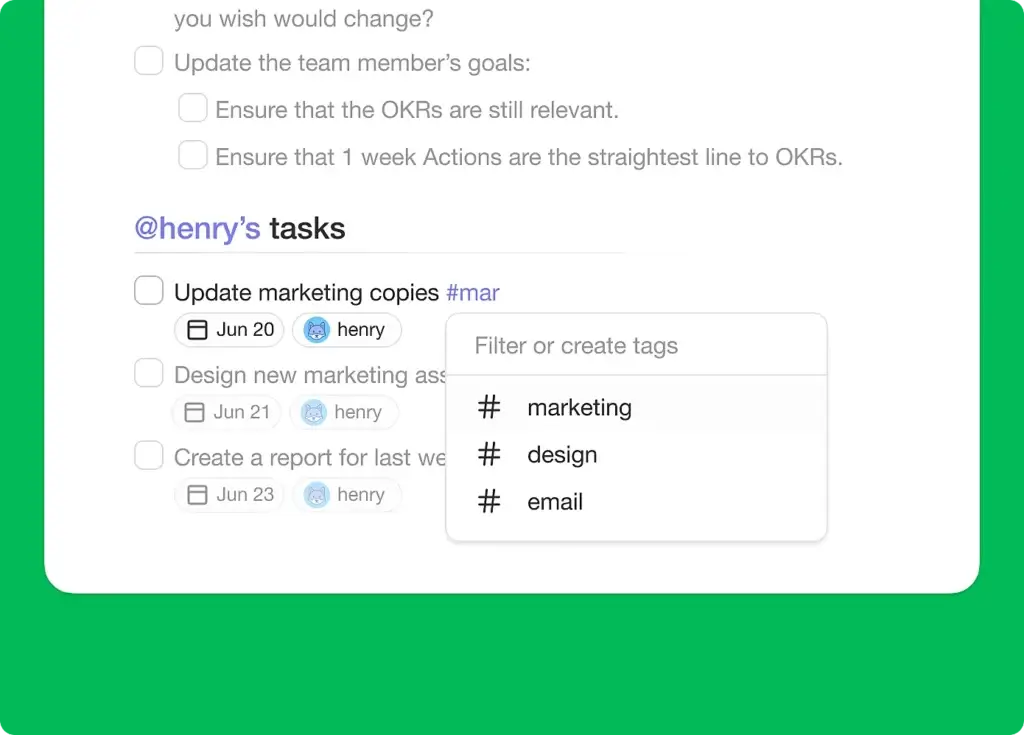Click the hashtag icon next to marketing
The height and width of the screenshot is (735, 1024).
488,407
